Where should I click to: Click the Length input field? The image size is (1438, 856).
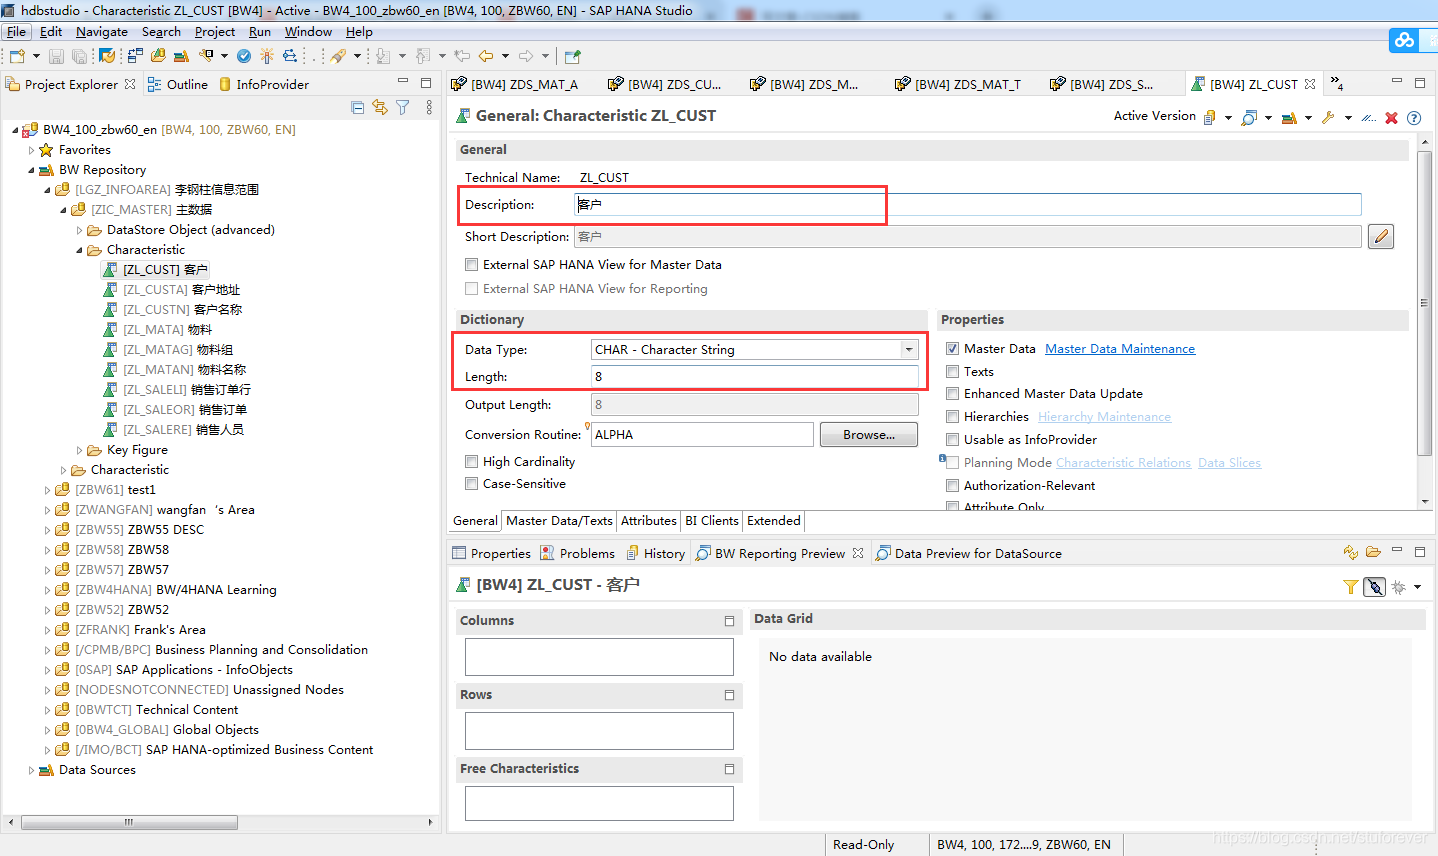click(755, 377)
